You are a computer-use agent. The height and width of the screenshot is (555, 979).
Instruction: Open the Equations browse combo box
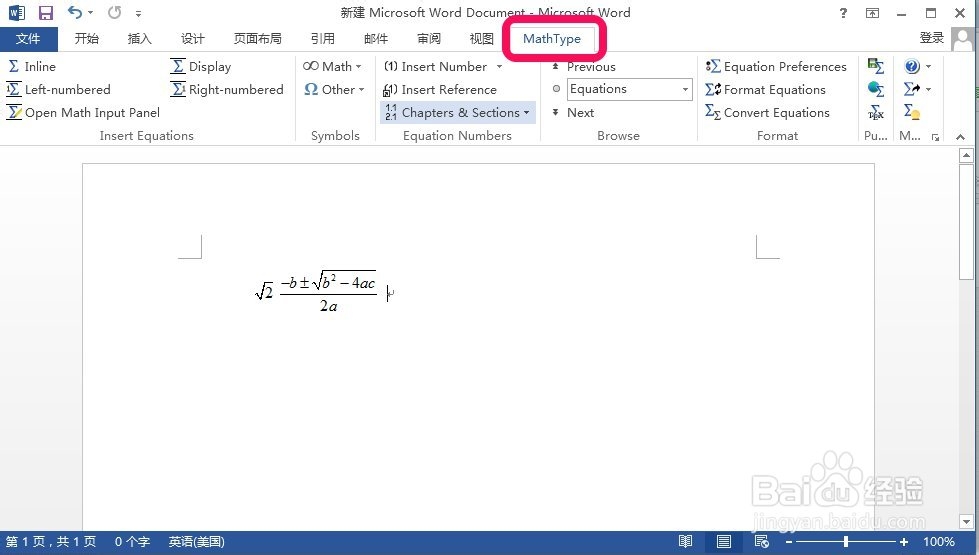coord(629,89)
